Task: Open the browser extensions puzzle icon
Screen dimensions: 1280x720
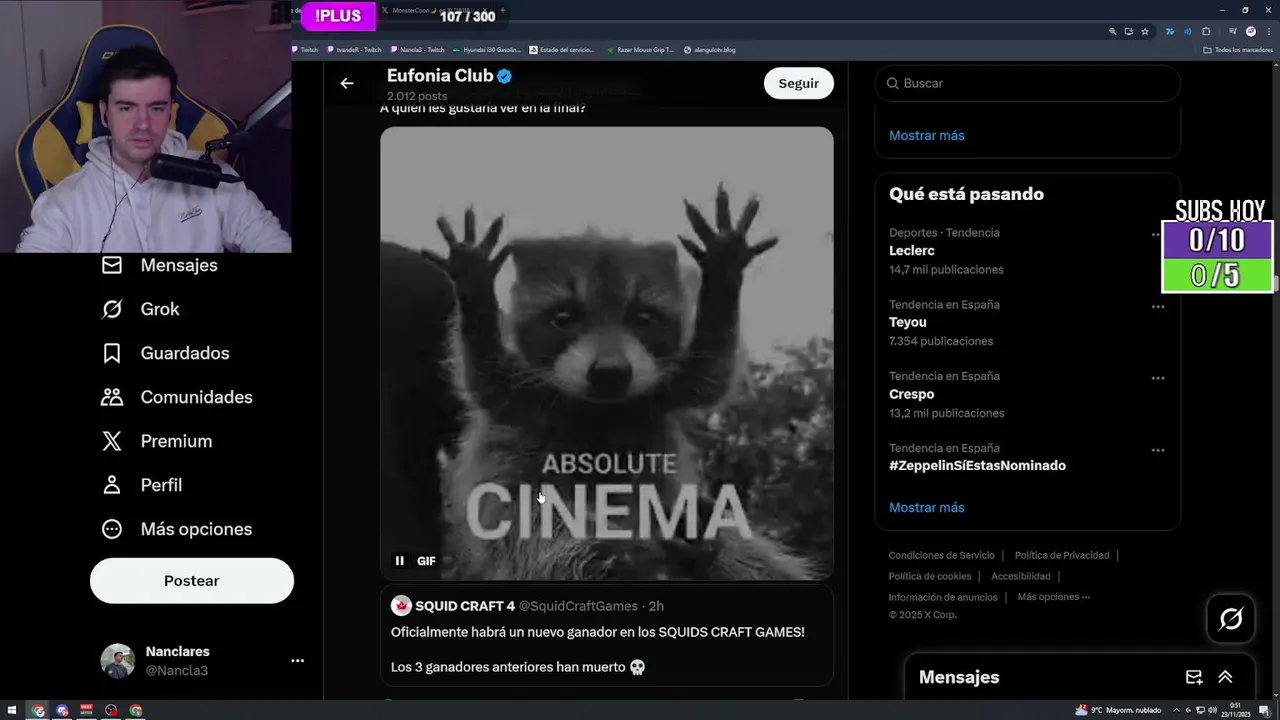Action: pos(1206,31)
